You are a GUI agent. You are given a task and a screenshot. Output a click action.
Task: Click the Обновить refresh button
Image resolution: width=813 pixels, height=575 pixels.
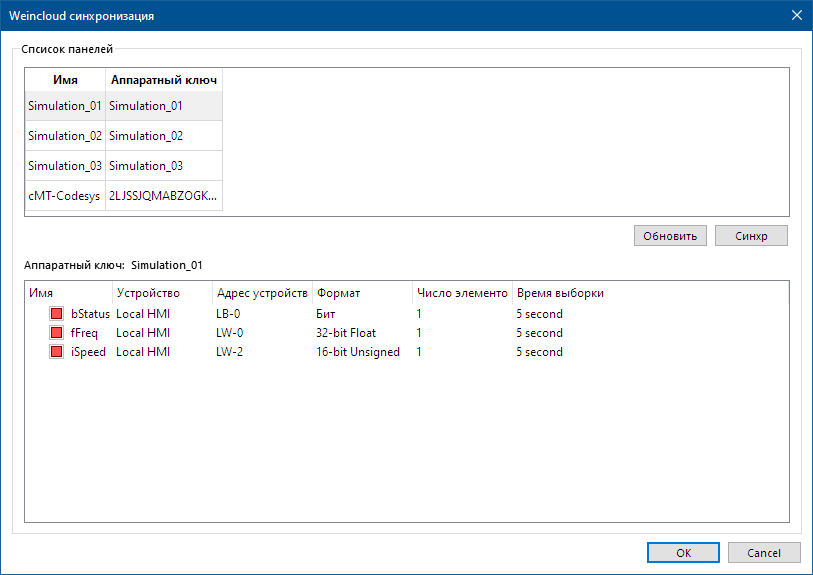[670, 236]
